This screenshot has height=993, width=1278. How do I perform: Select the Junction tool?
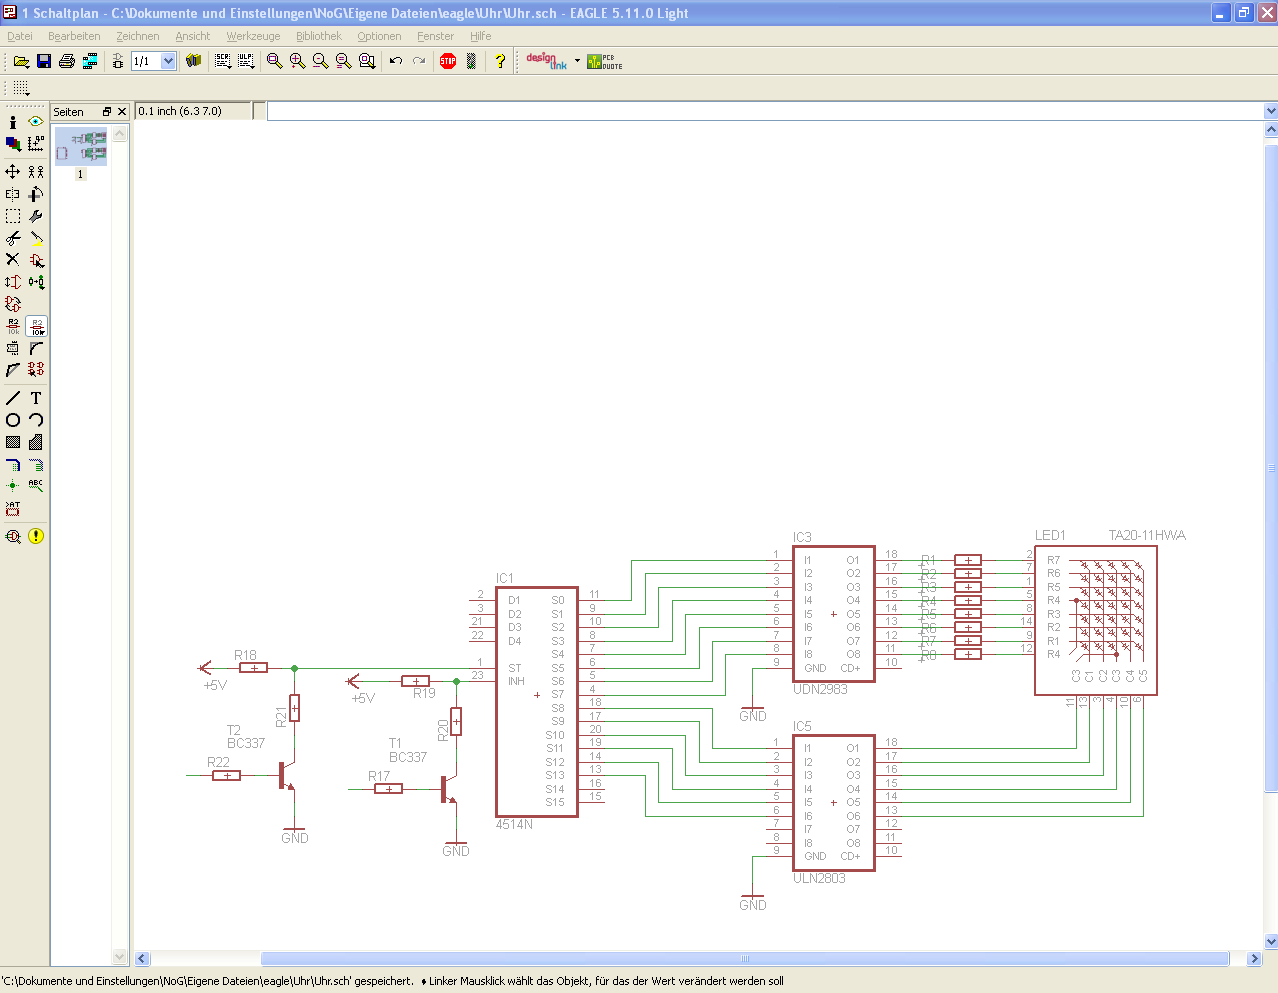[13, 486]
